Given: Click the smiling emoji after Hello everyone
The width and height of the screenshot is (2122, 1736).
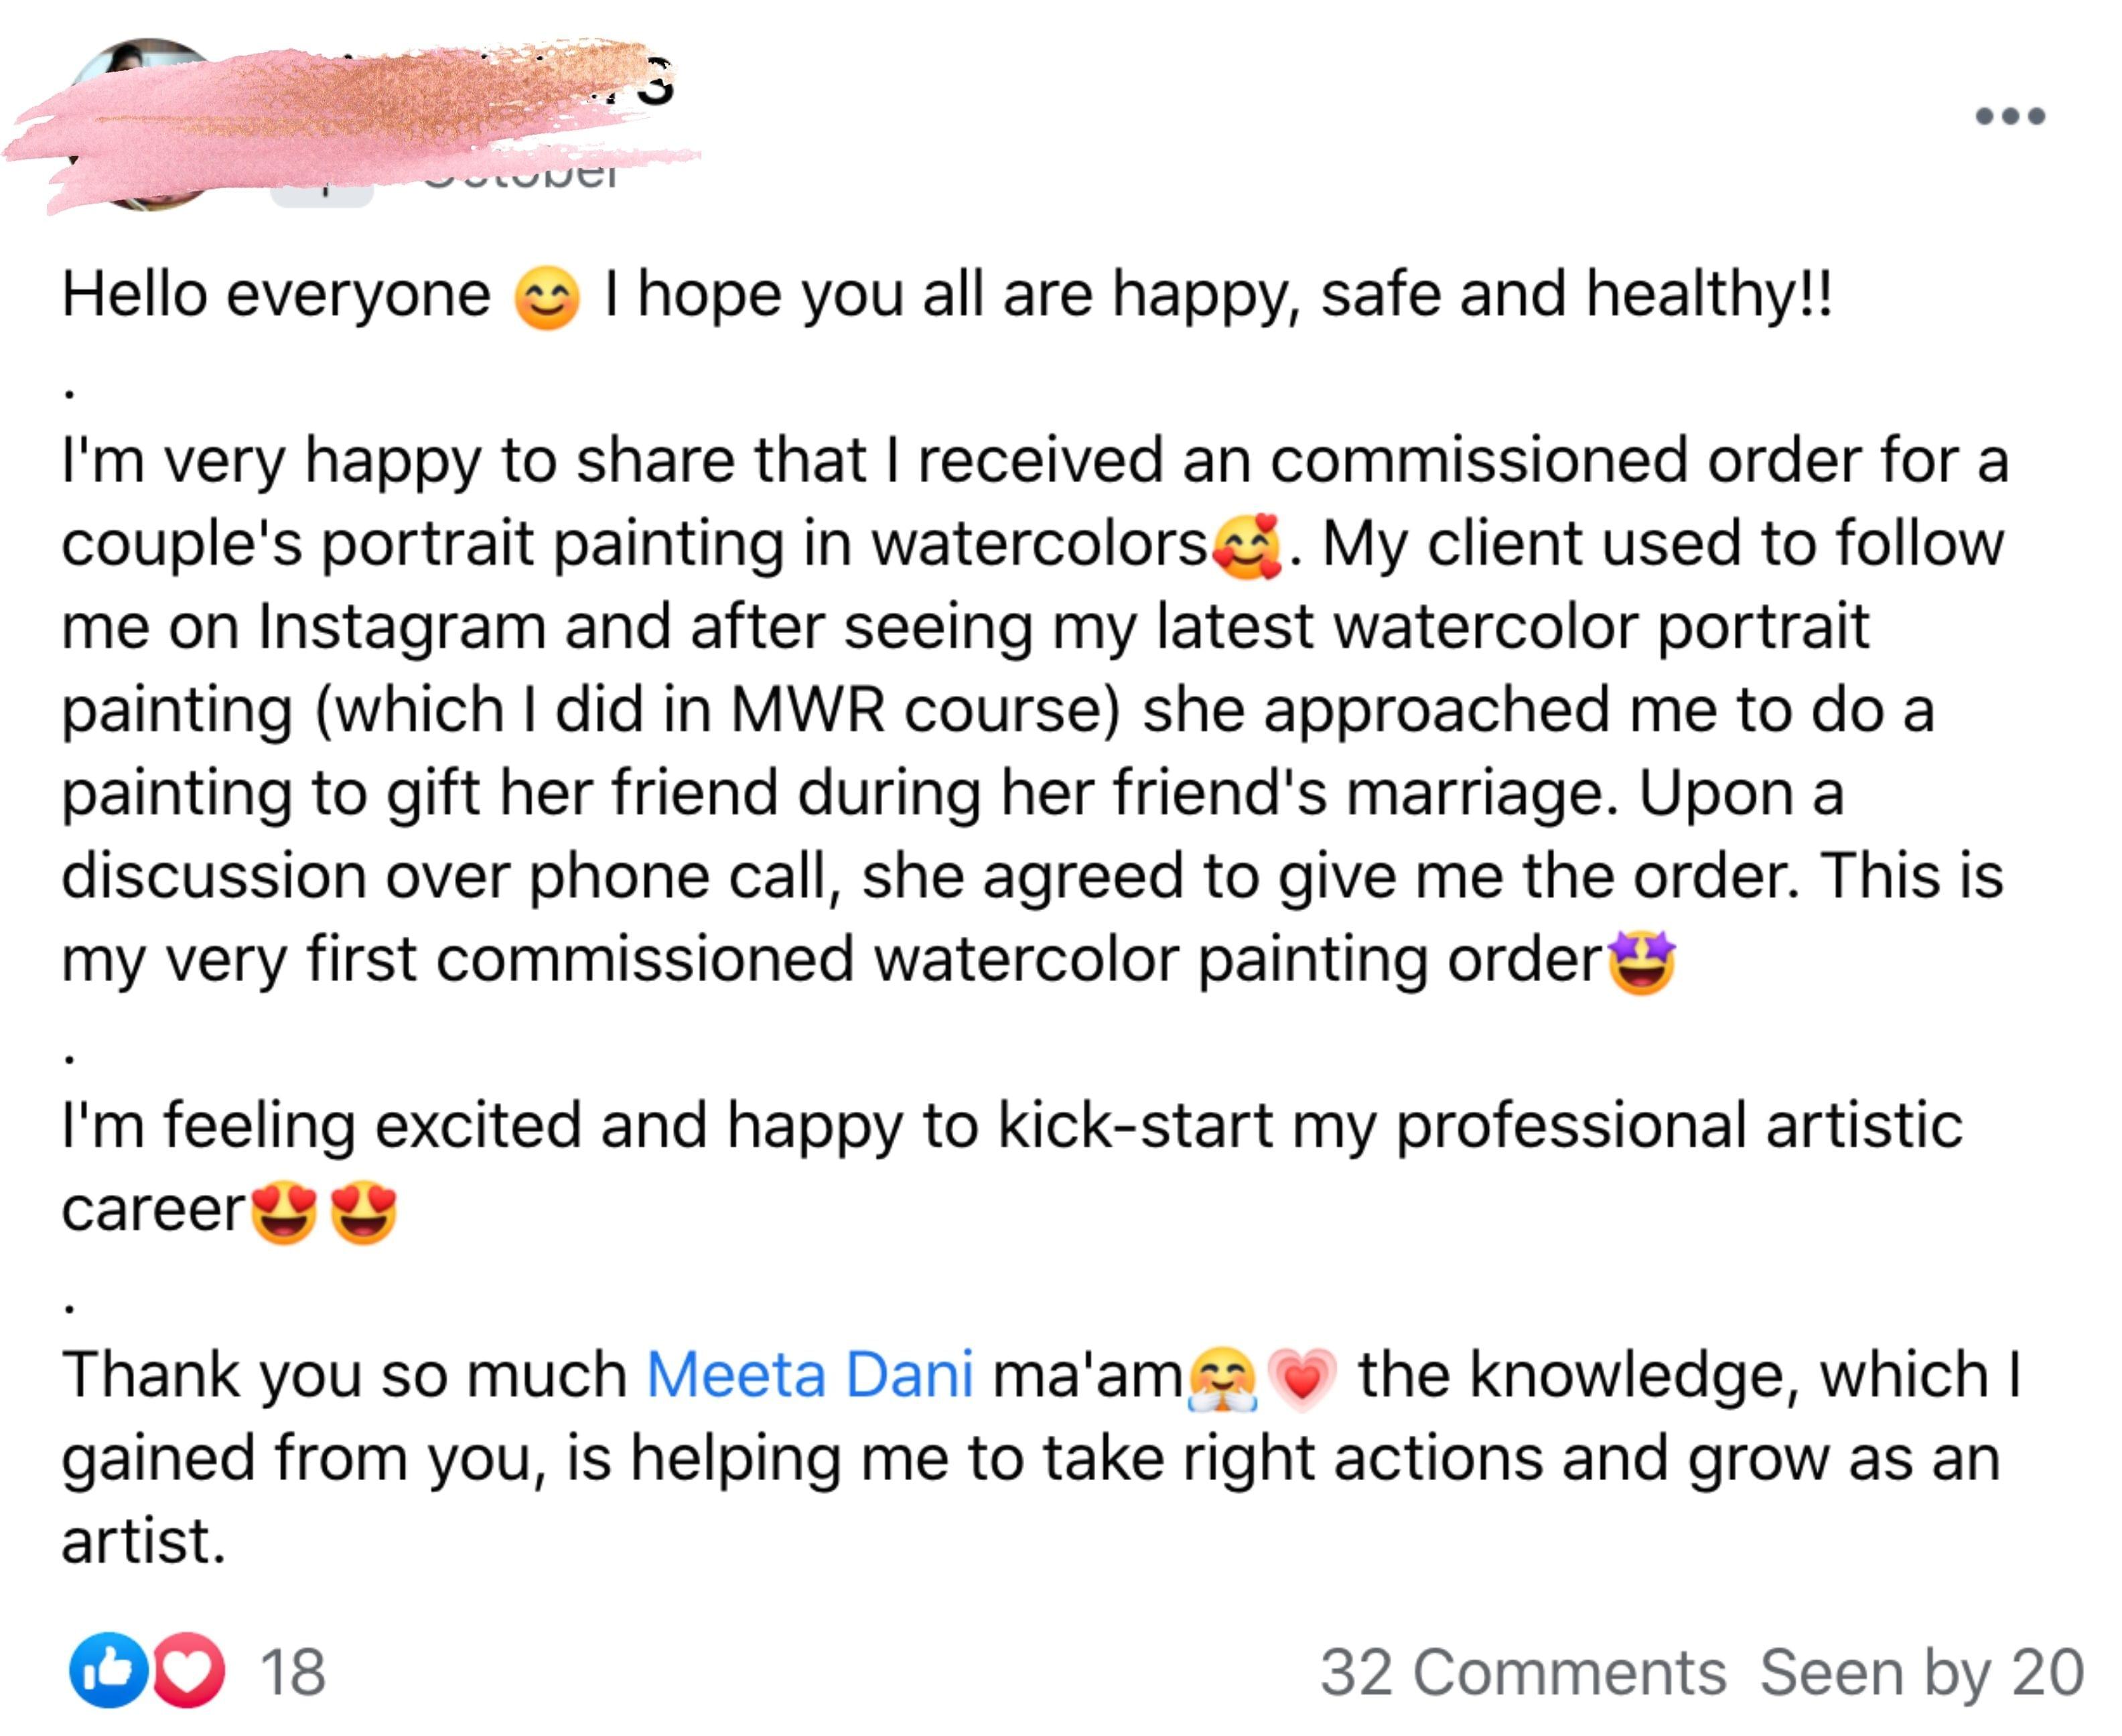Looking at the screenshot, I should coord(546,298).
